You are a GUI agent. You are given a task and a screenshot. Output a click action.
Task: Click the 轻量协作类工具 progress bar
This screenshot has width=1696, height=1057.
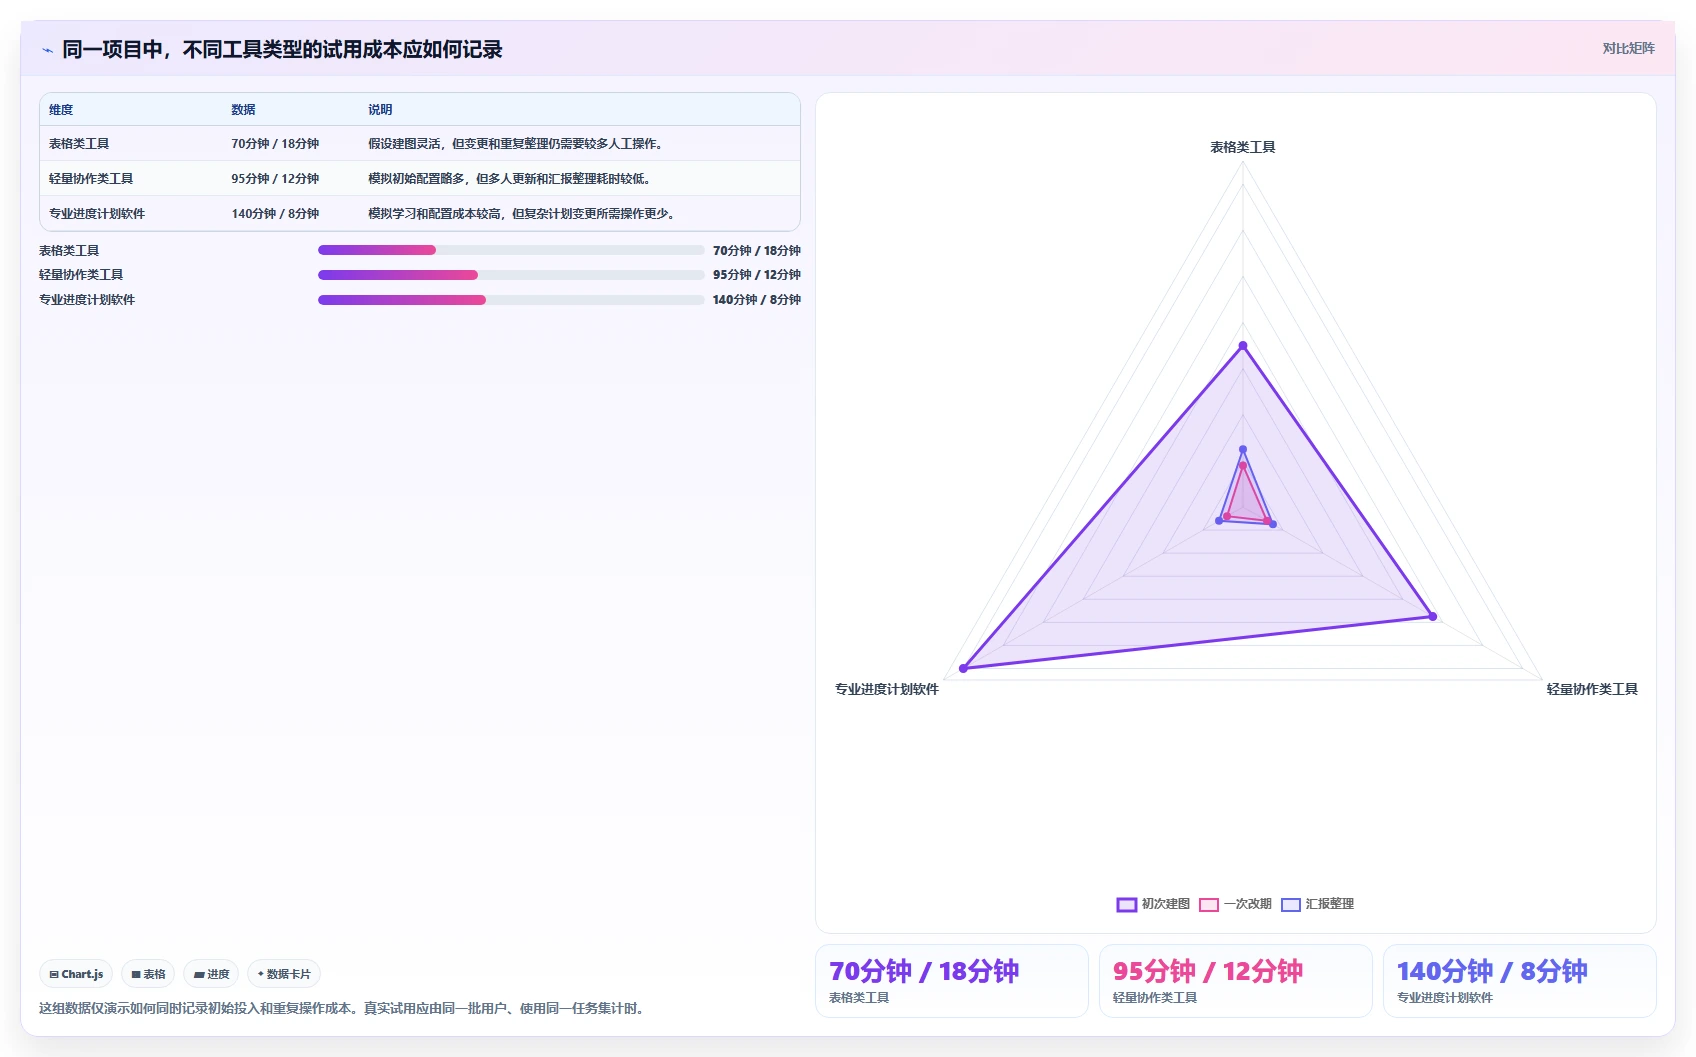coord(511,275)
